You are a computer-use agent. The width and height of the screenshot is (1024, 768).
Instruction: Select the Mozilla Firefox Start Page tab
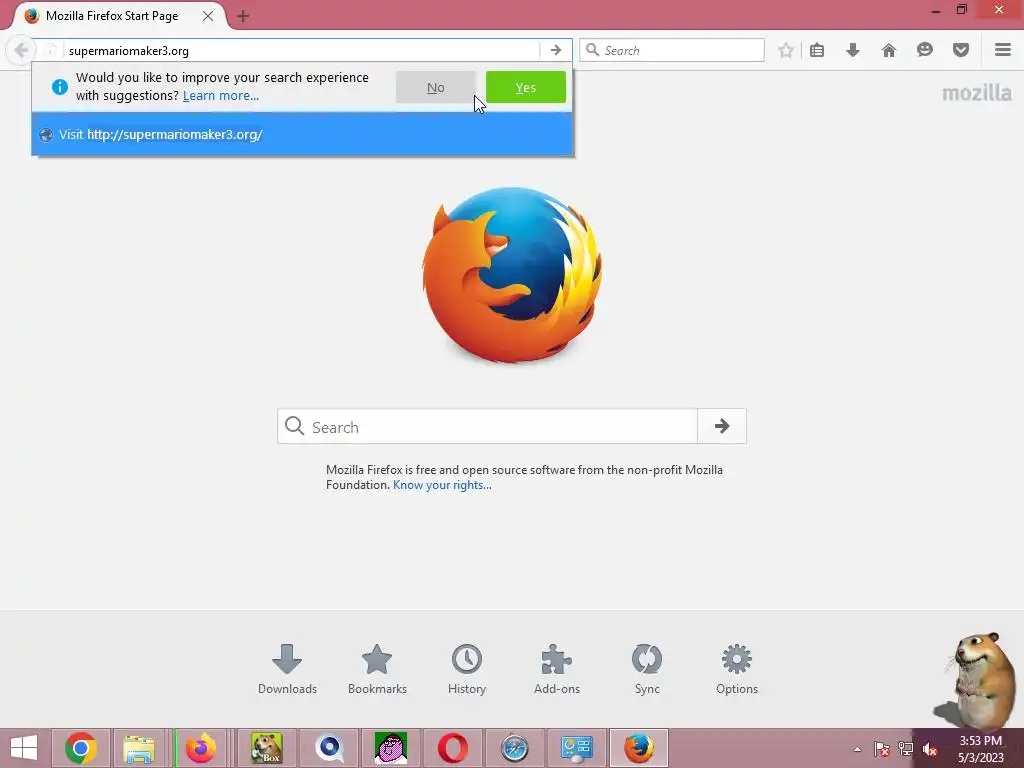[112, 16]
